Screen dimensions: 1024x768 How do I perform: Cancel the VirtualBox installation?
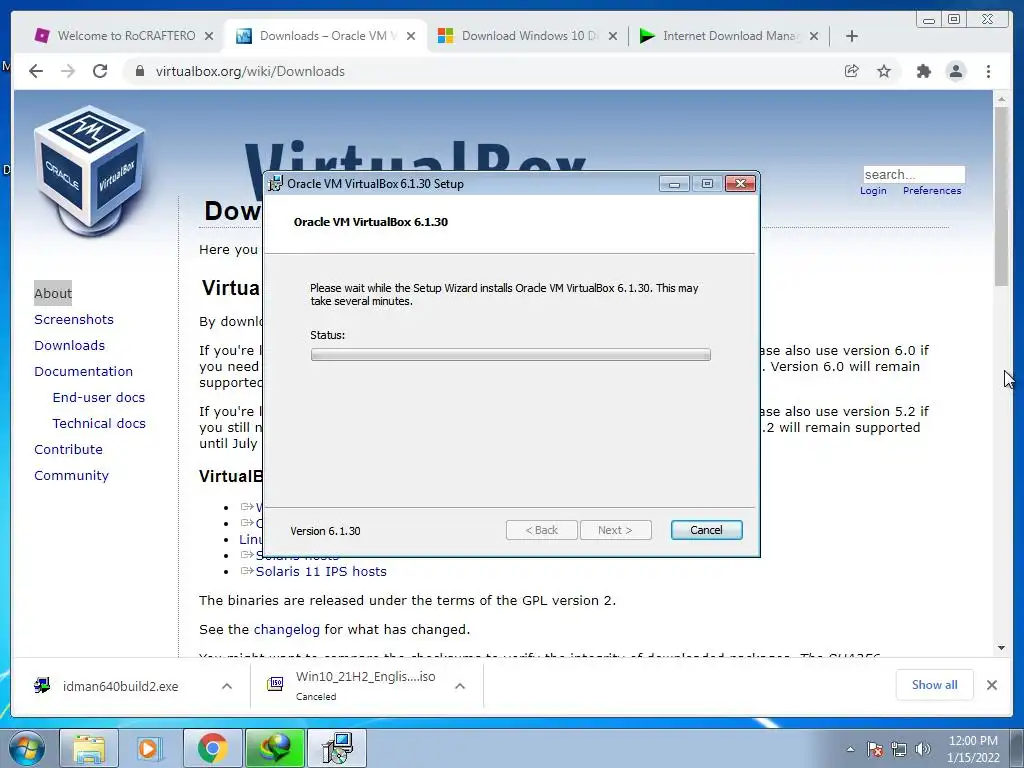707,530
